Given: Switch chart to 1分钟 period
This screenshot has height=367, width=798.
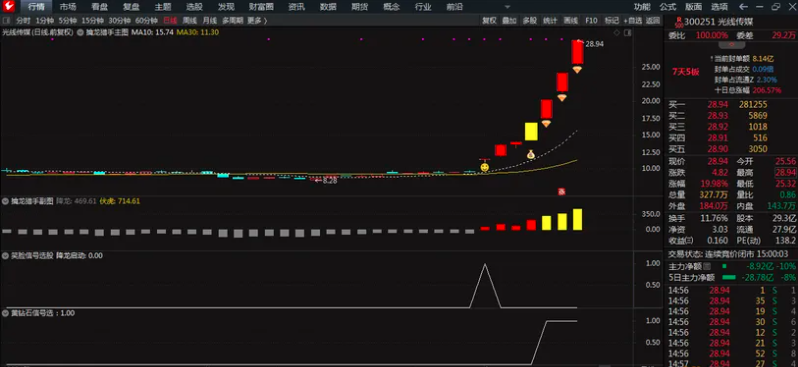Looking at the screenshot, I should pos(45,21).
